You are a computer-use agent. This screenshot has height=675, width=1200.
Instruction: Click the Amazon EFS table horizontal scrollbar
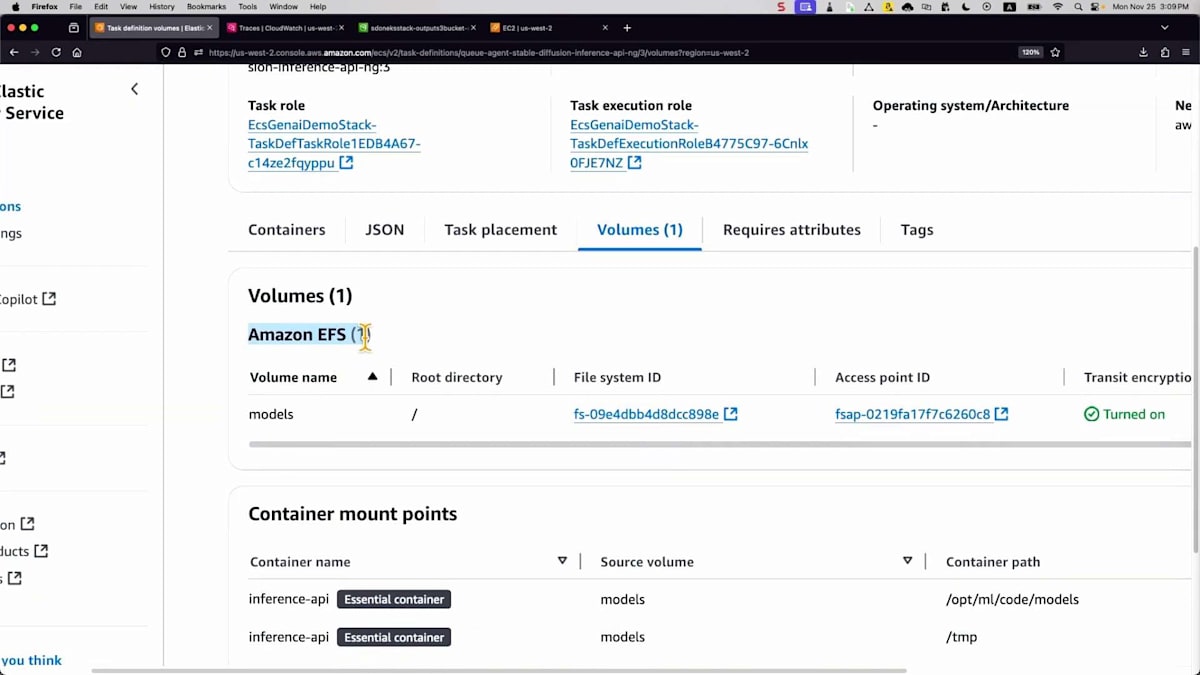(720, 444)
